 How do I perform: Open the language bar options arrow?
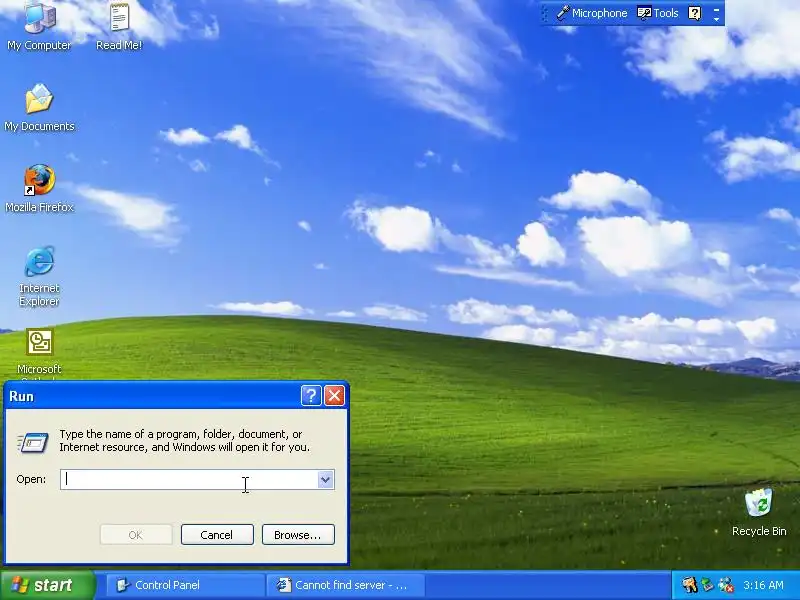tap(716, 19)
